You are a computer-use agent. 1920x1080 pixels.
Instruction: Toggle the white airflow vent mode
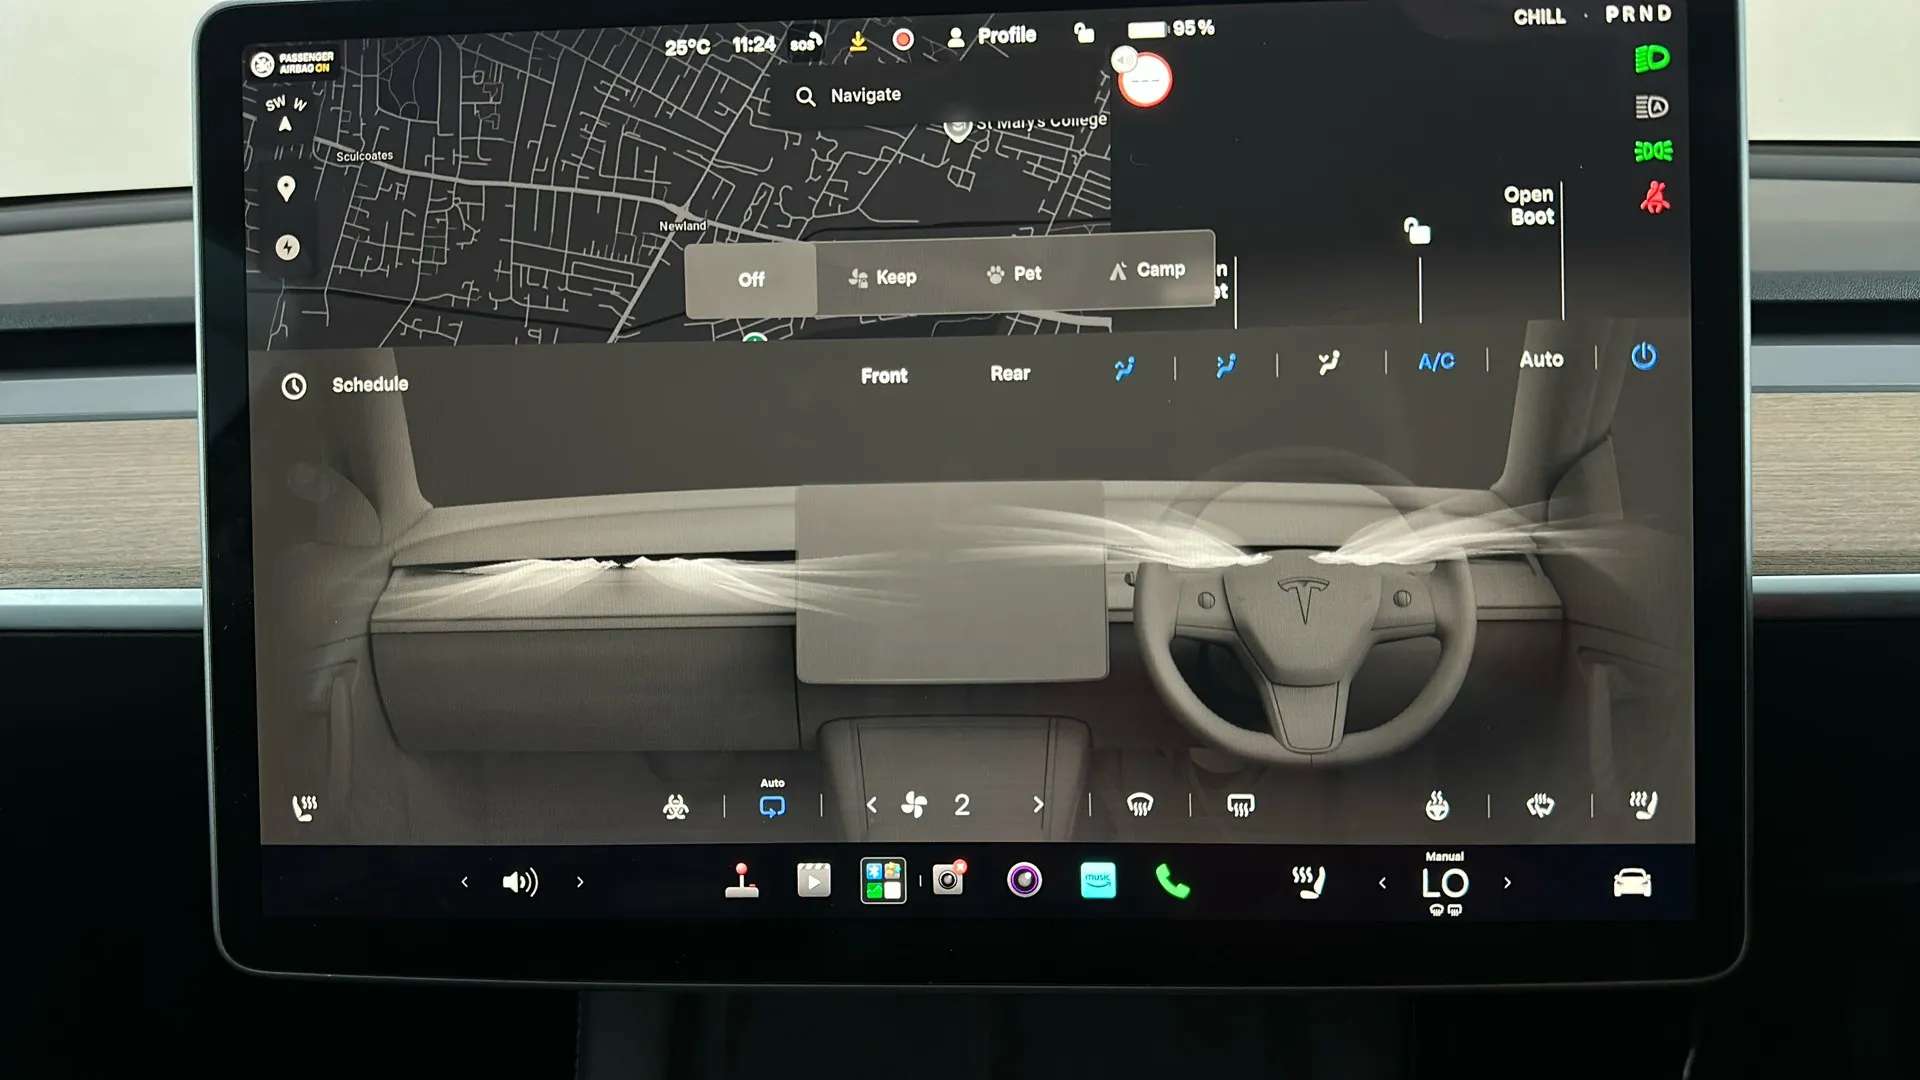coord(1328,363)
